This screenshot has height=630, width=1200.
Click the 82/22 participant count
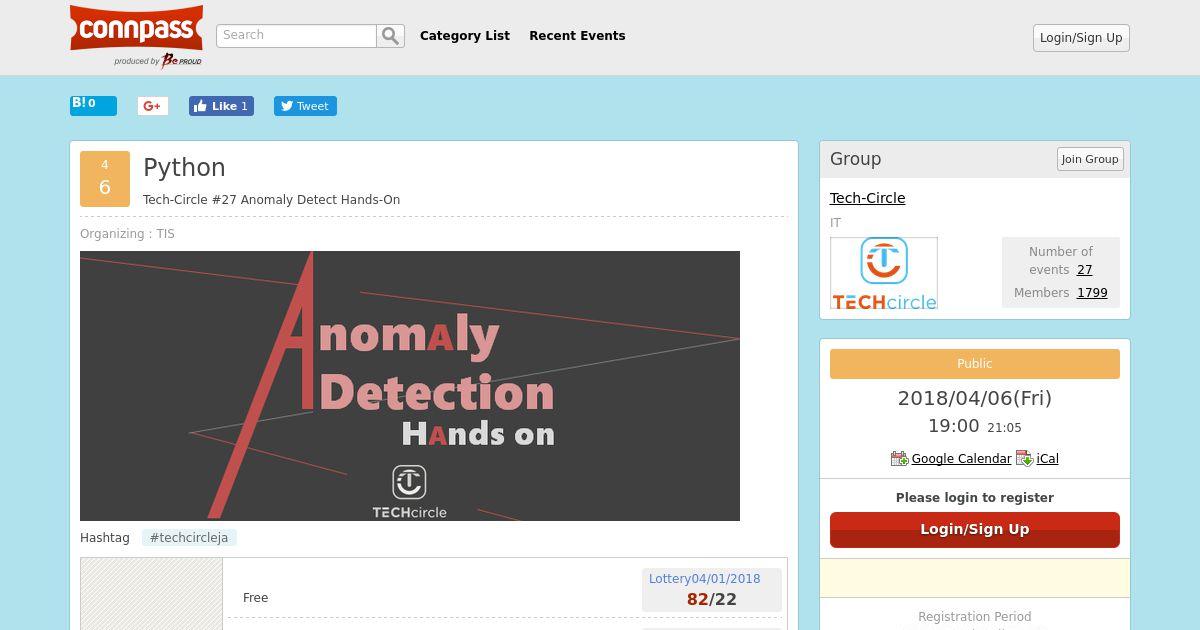click(712, 600)
